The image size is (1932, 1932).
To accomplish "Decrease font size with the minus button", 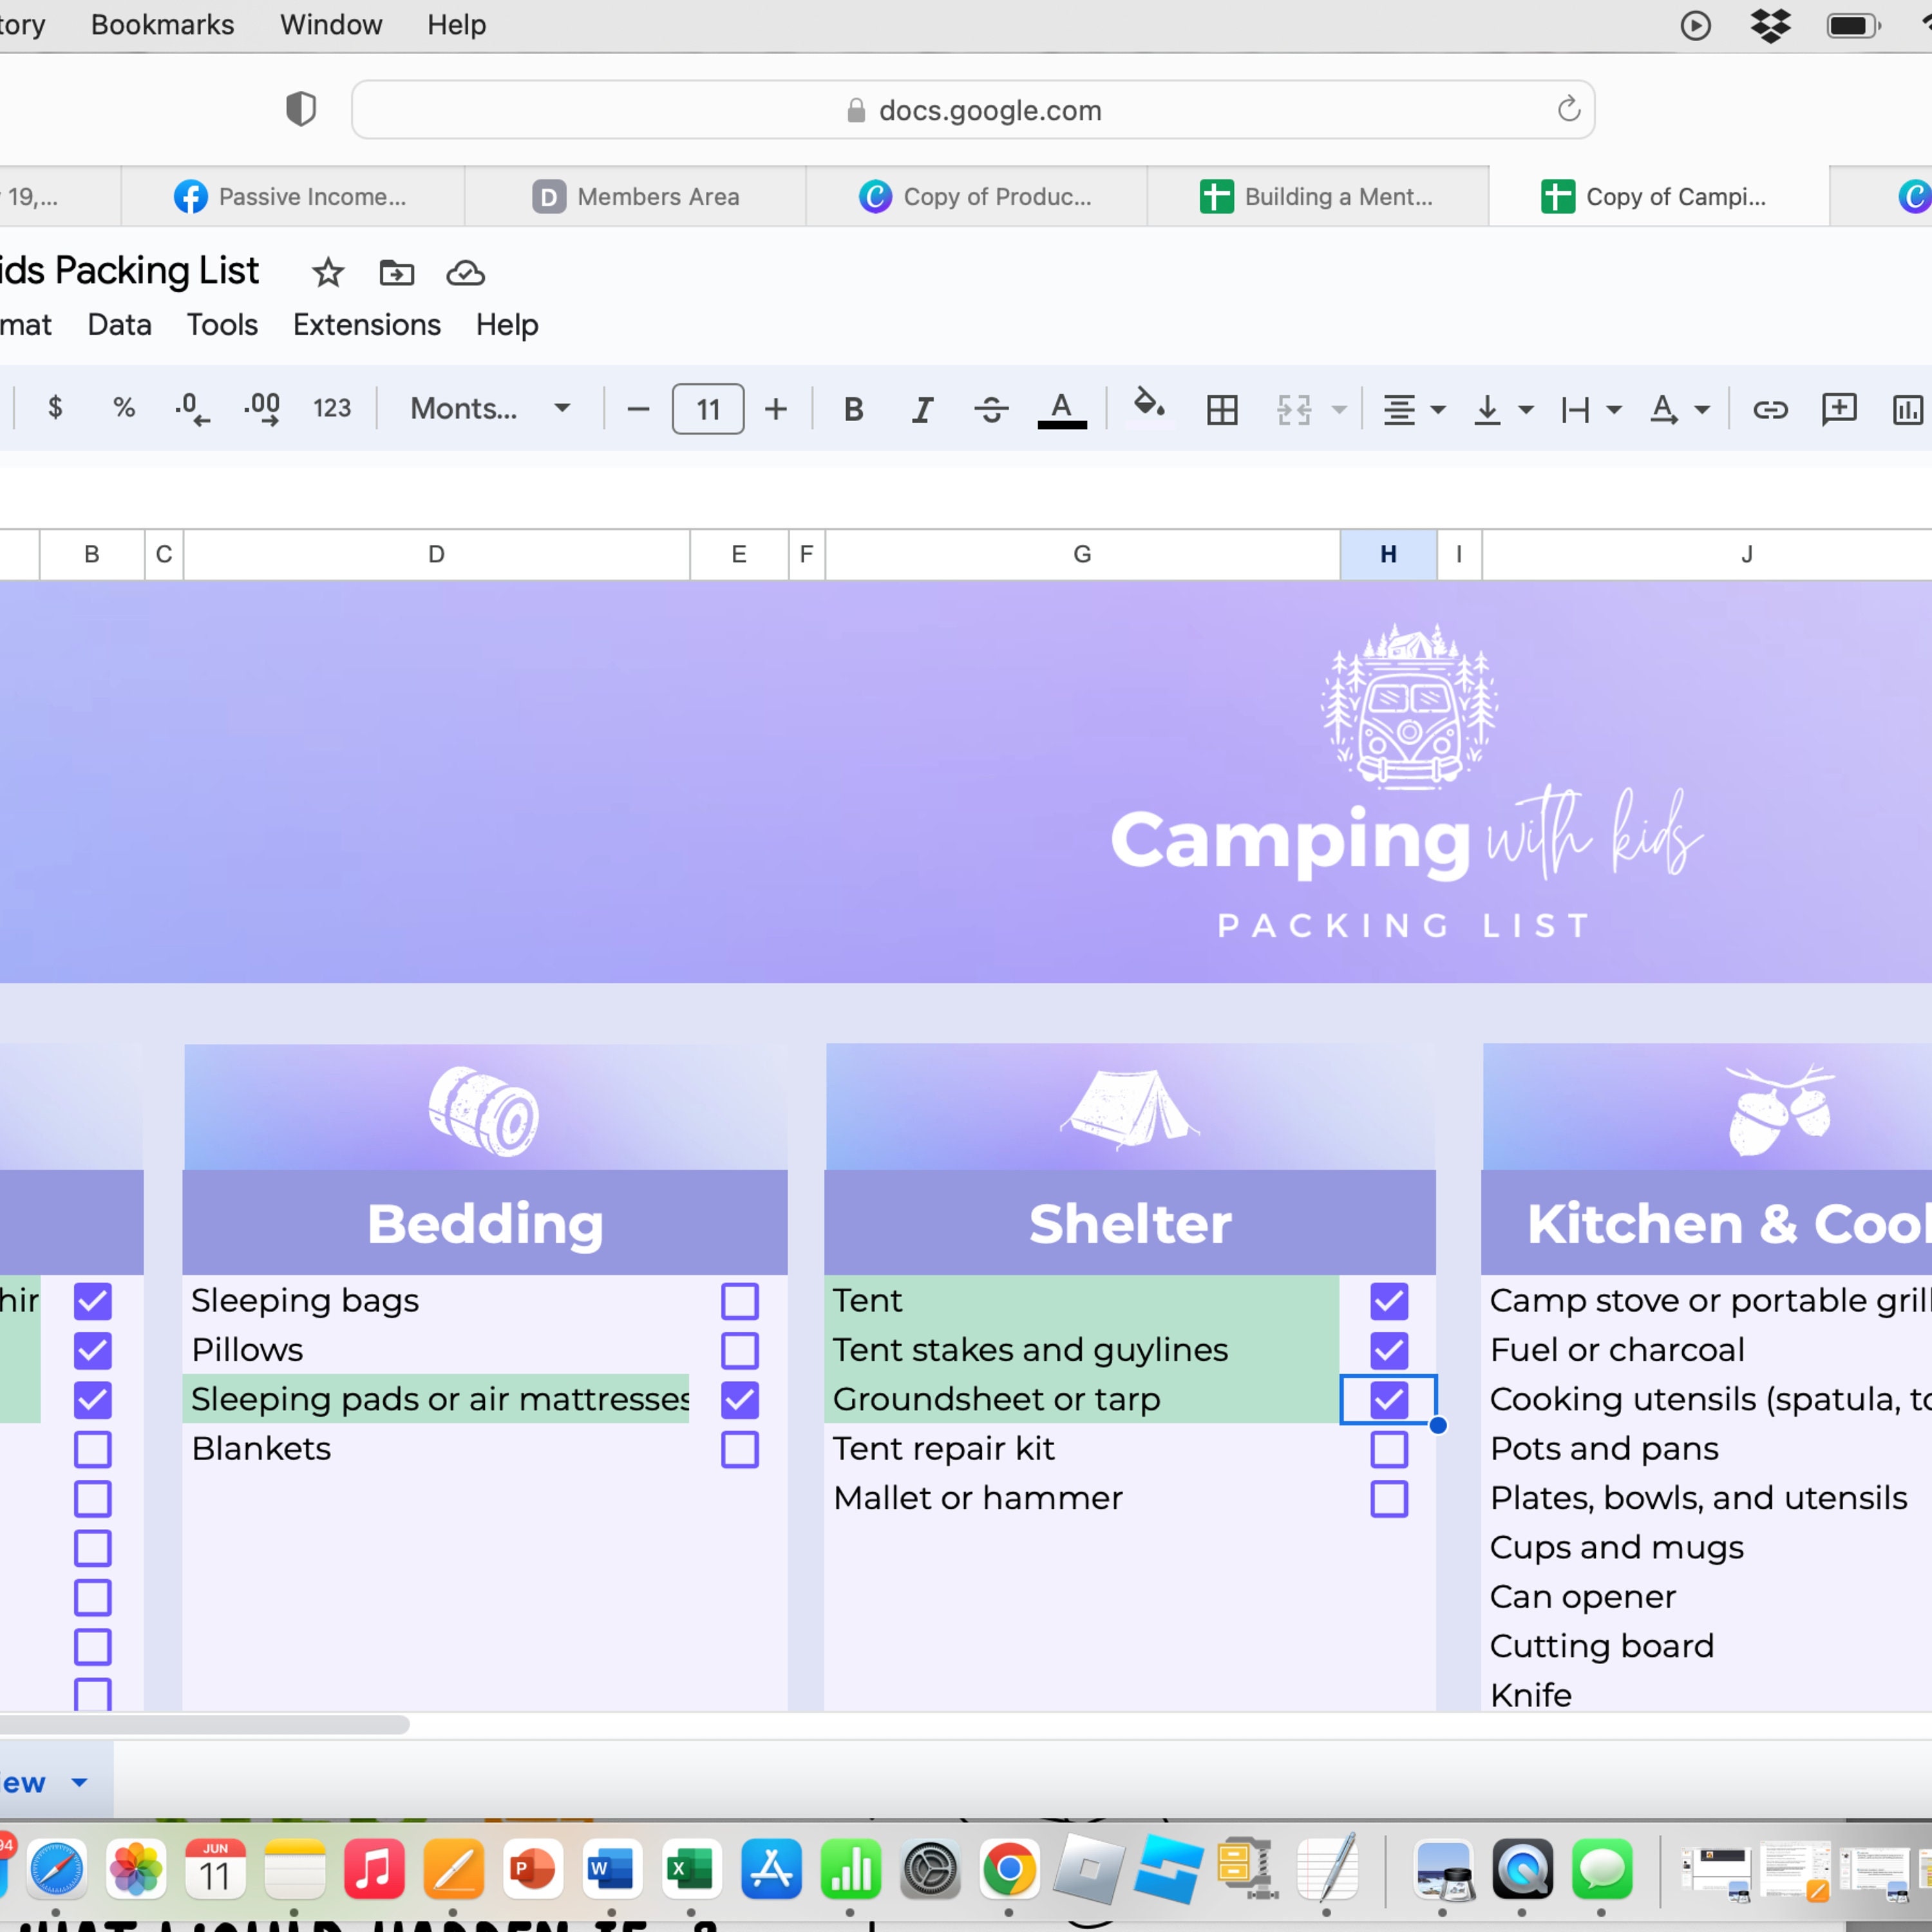I will coord(637,408).
